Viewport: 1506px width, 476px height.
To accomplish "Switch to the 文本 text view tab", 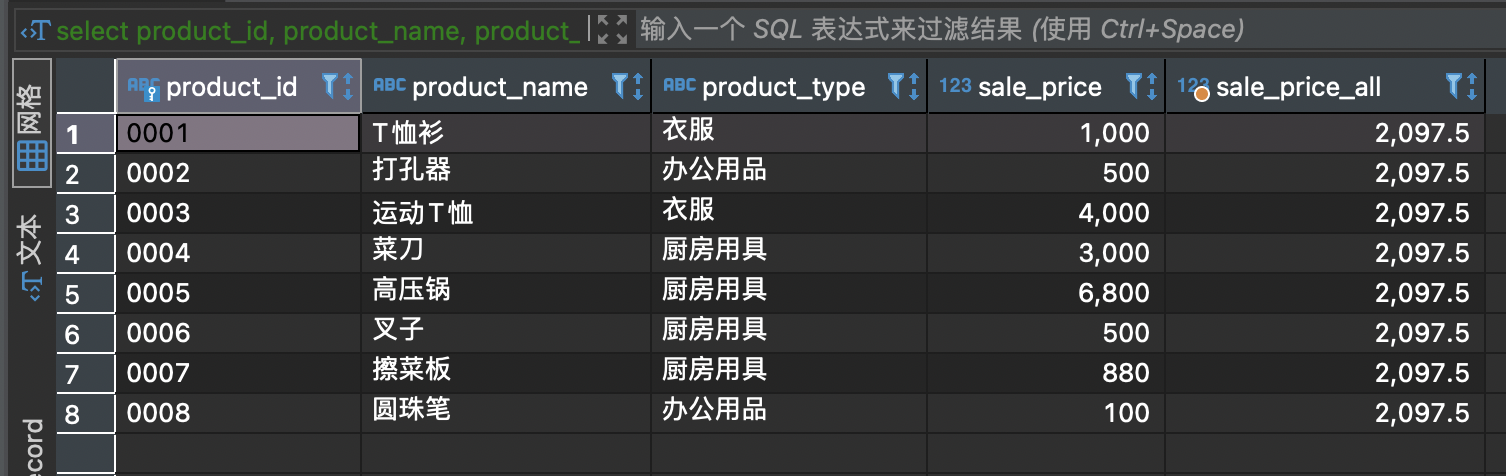I will click(x=31, y=256).
